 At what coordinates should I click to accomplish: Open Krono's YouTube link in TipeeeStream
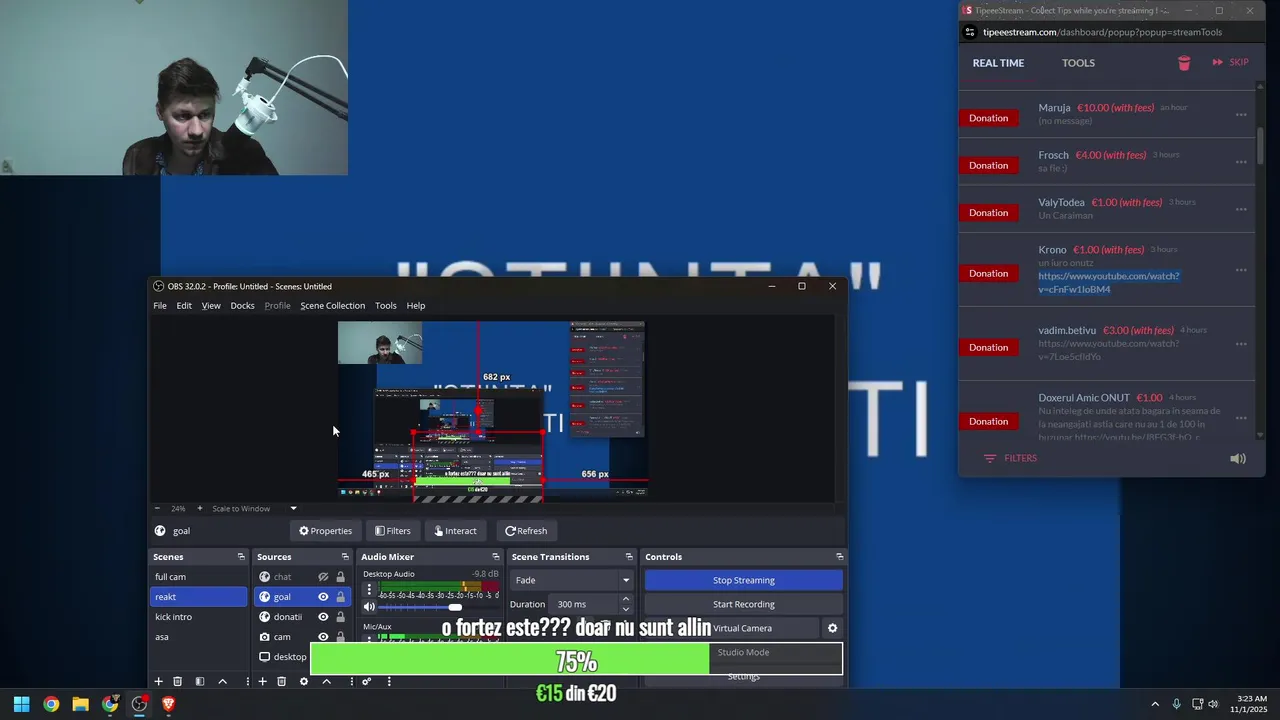tap(1108, 283)
